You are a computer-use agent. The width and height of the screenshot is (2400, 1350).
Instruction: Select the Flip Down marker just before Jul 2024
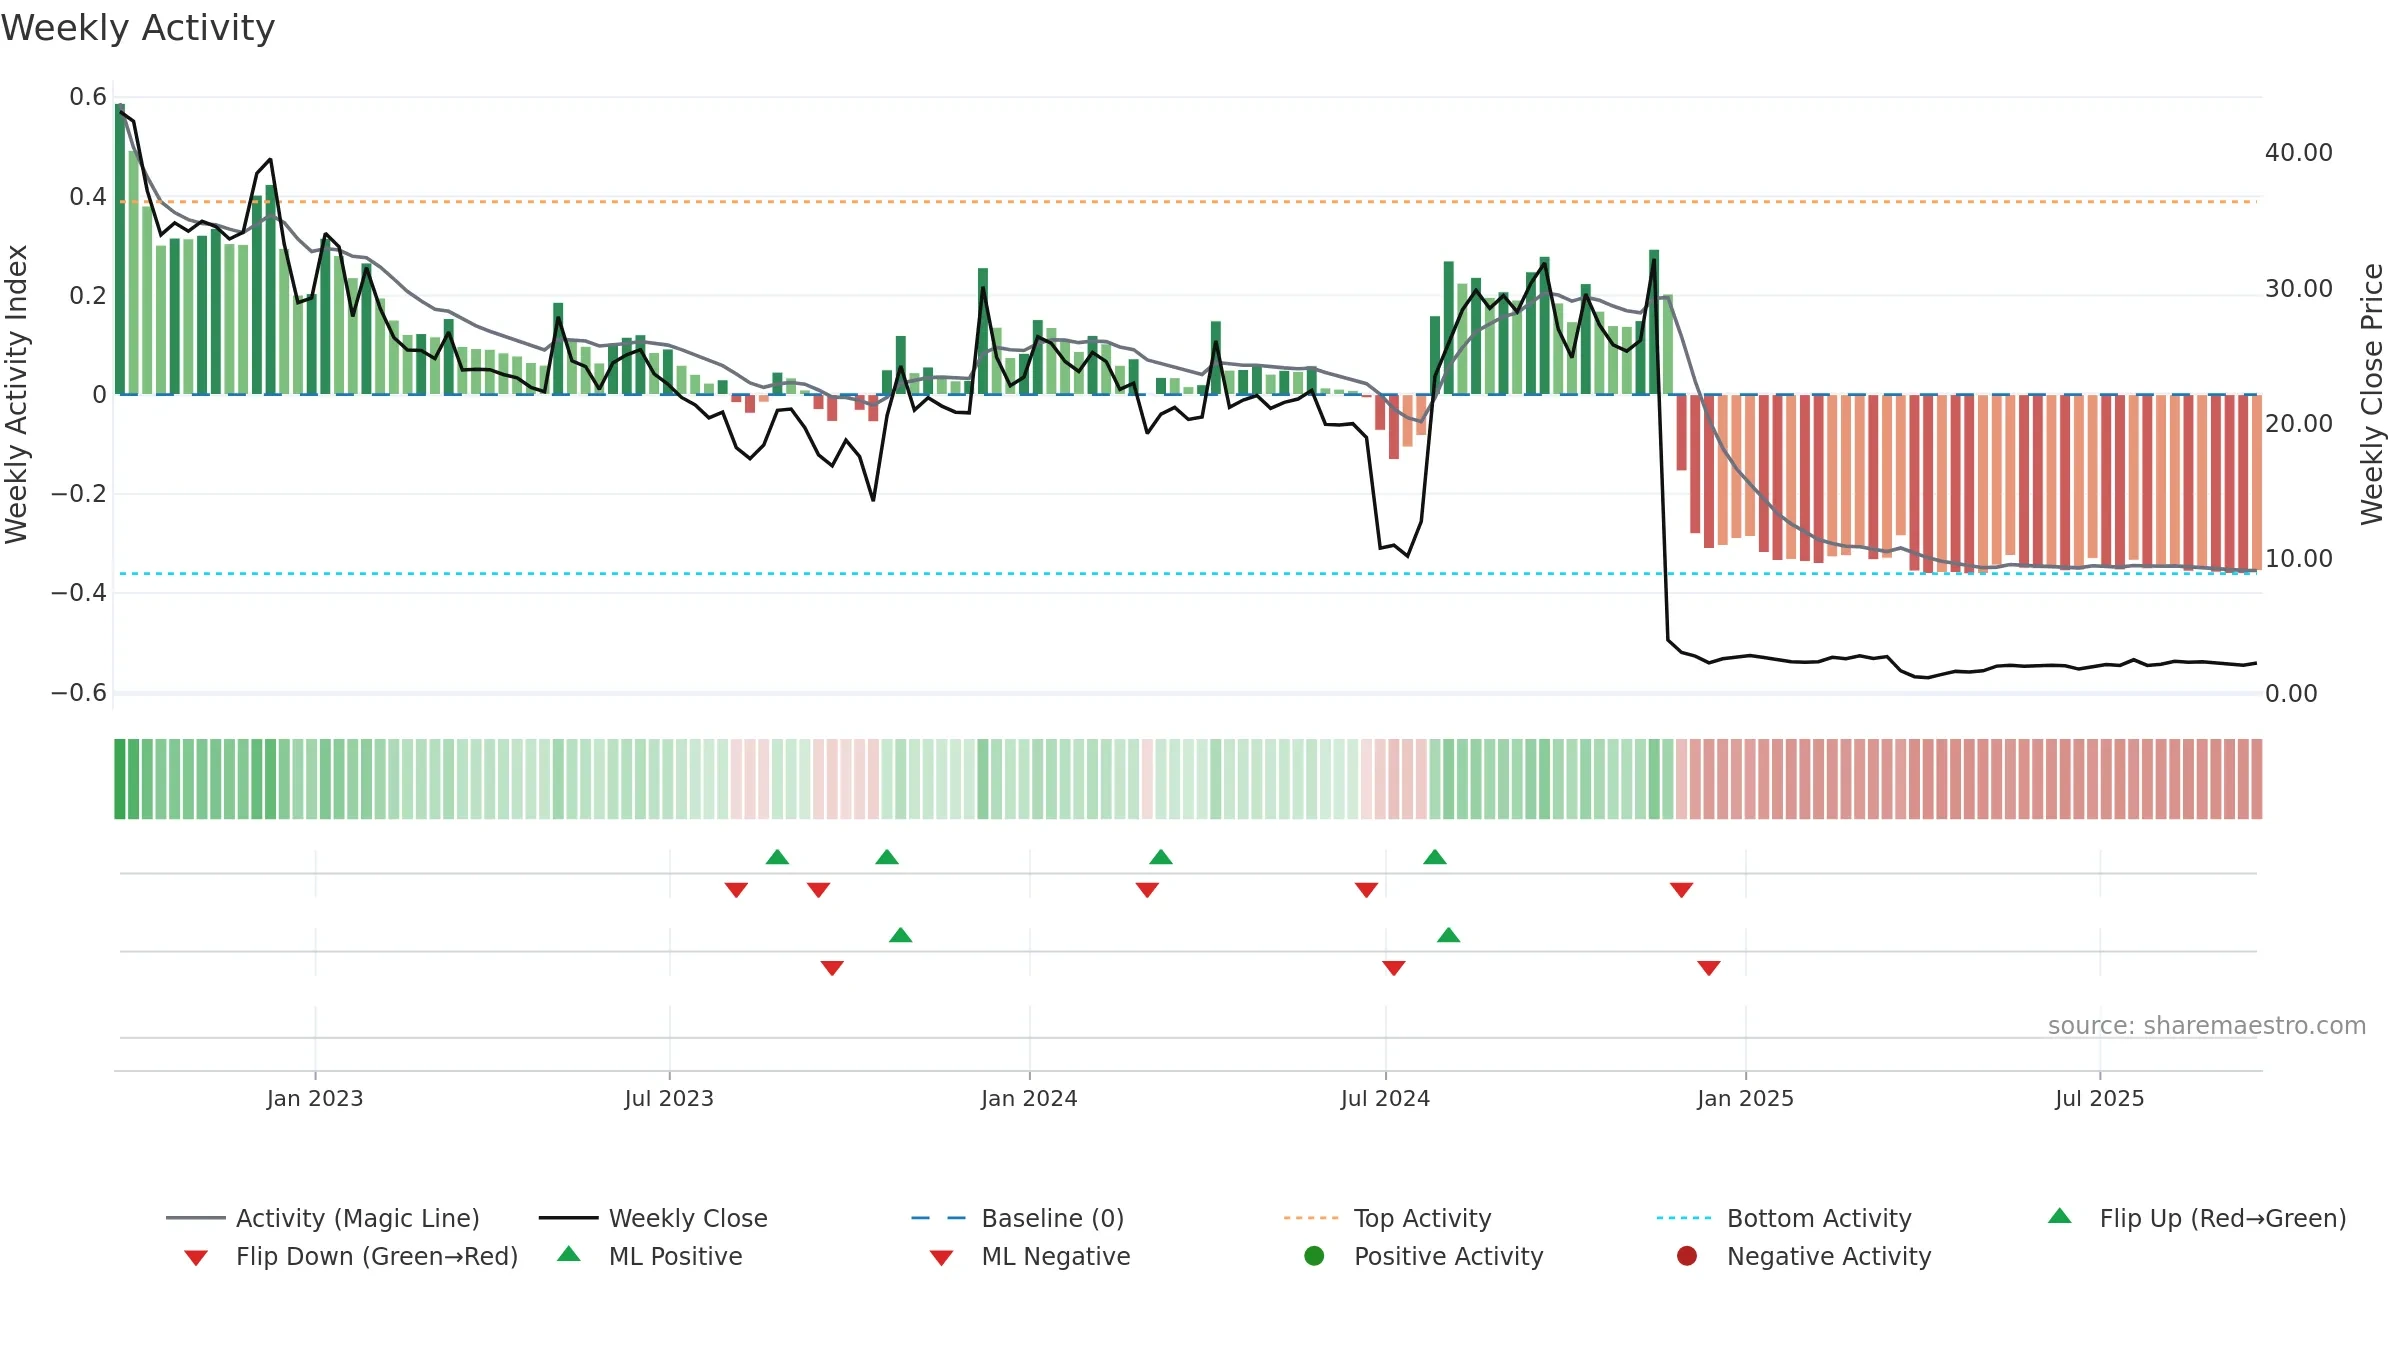(1366, 890)
